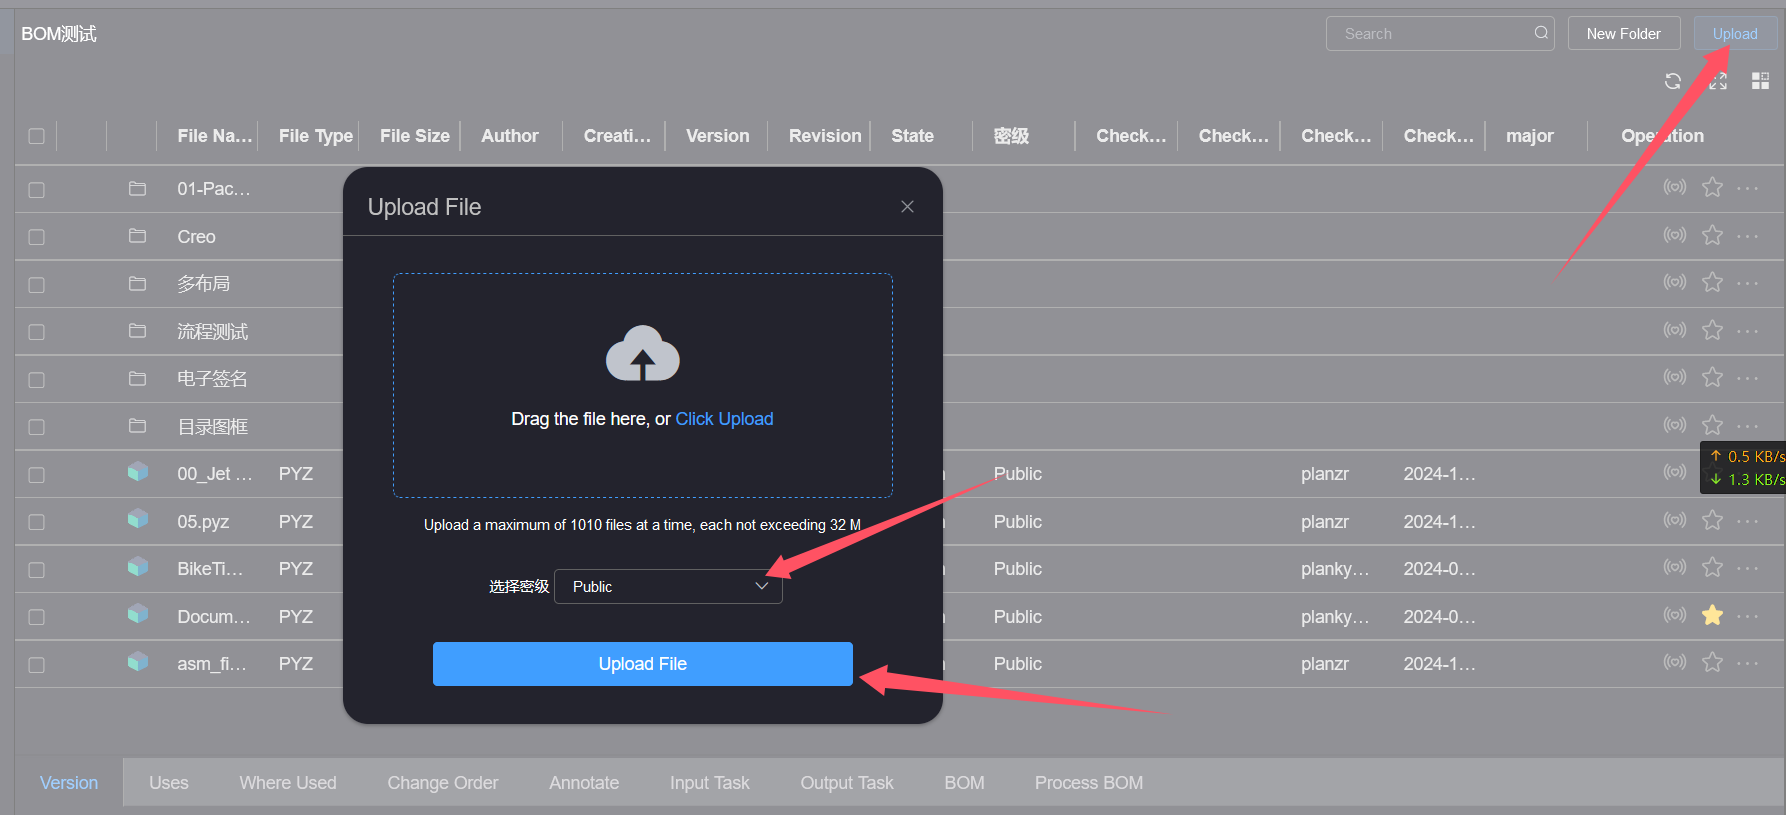
Task: Check the box for the 01-Pac… row
Action: [x=36, y=190]
